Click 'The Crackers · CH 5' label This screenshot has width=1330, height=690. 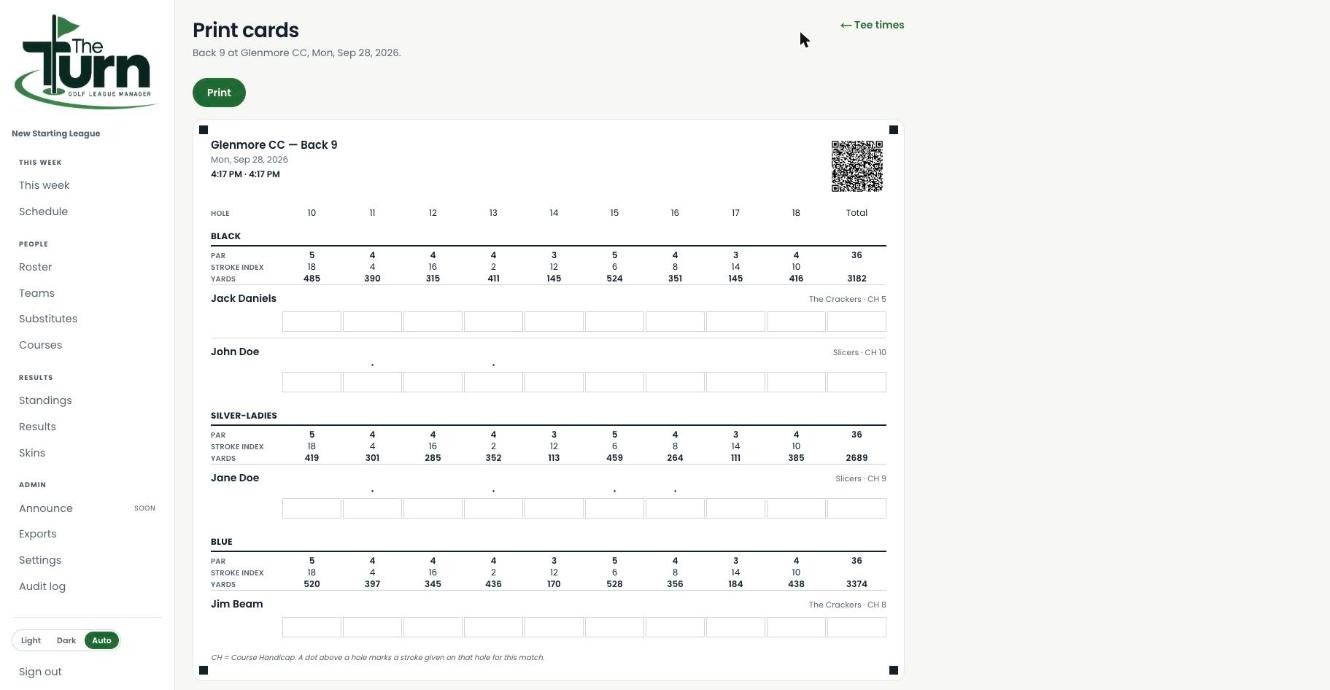coord(848,299)
